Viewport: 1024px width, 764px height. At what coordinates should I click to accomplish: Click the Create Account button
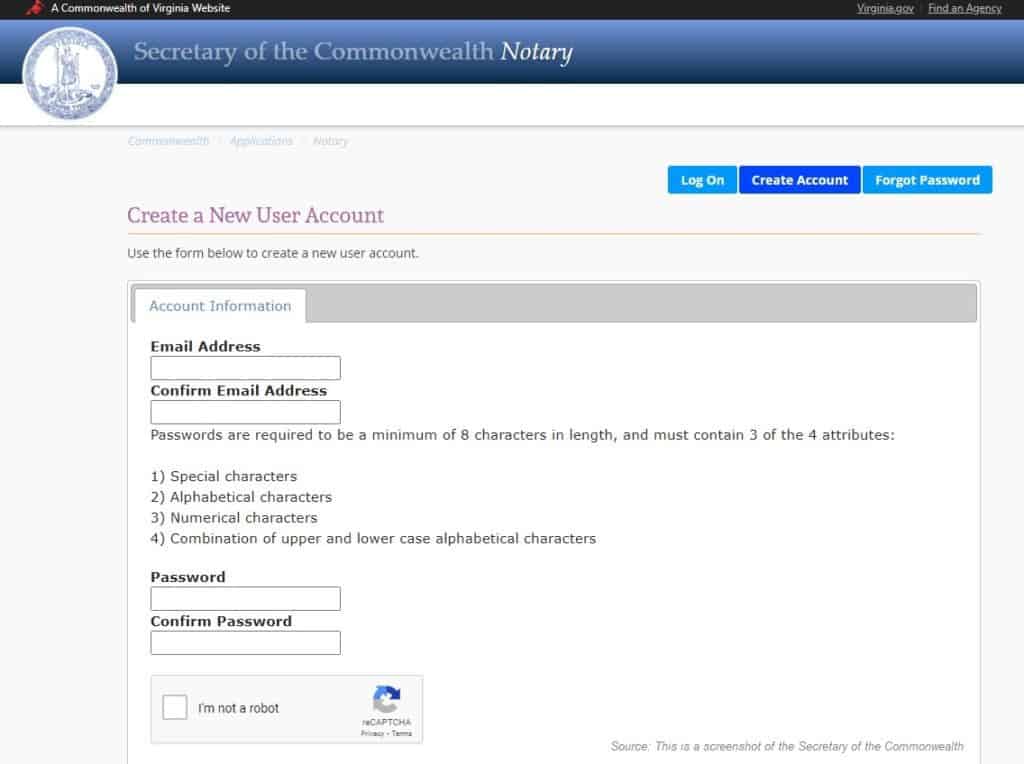[x=799, y=180]
